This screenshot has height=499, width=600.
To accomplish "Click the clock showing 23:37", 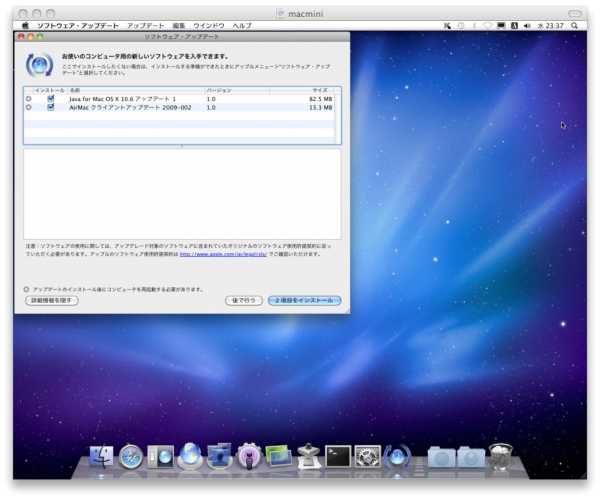I will 551,26.
